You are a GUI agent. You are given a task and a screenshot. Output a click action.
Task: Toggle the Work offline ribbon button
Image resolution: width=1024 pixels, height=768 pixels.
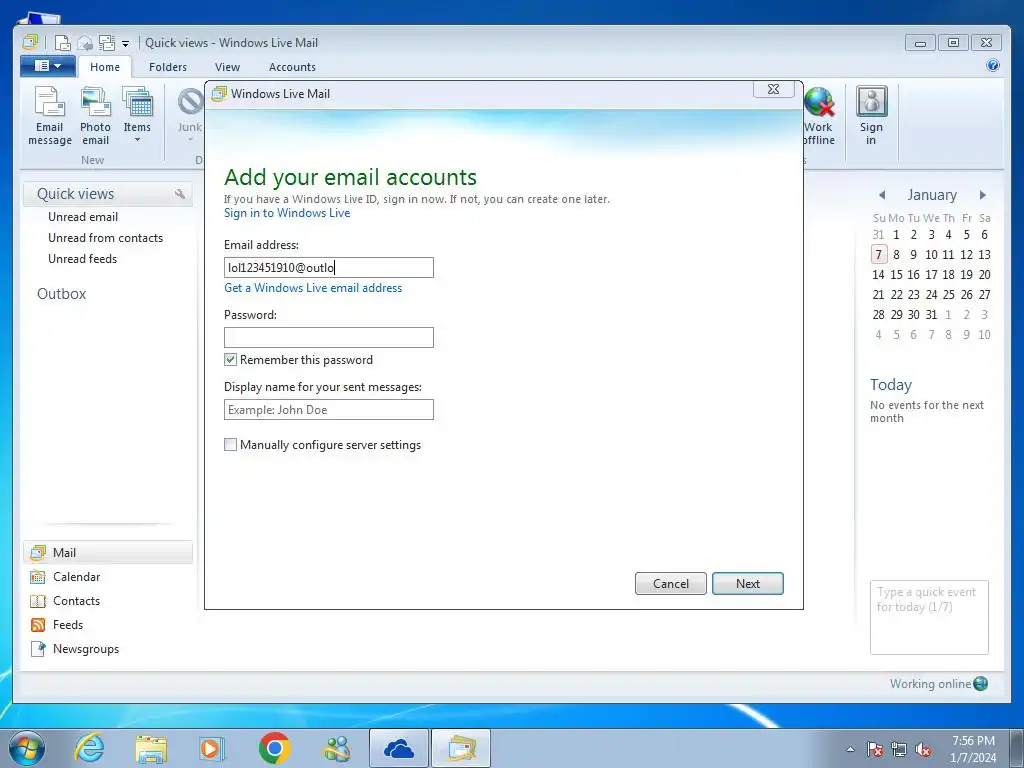tap(818, 116)
